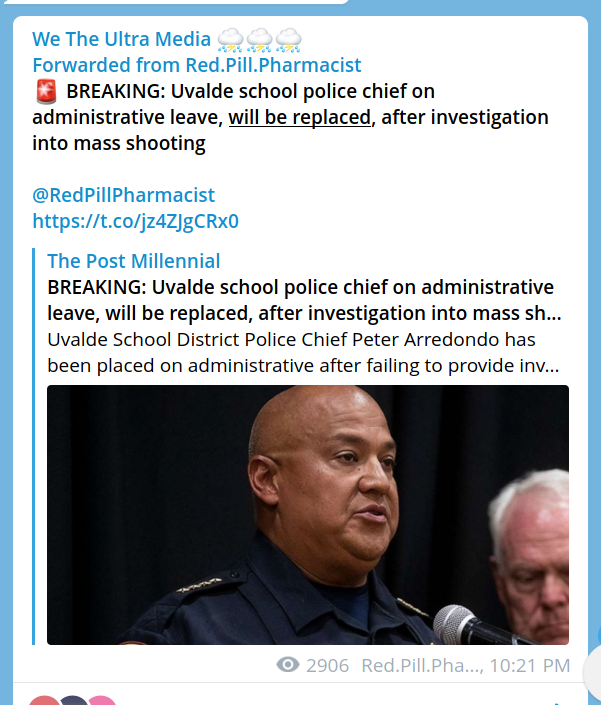Click the 2906 view count
601x705 pixels.
click(328, 665)
